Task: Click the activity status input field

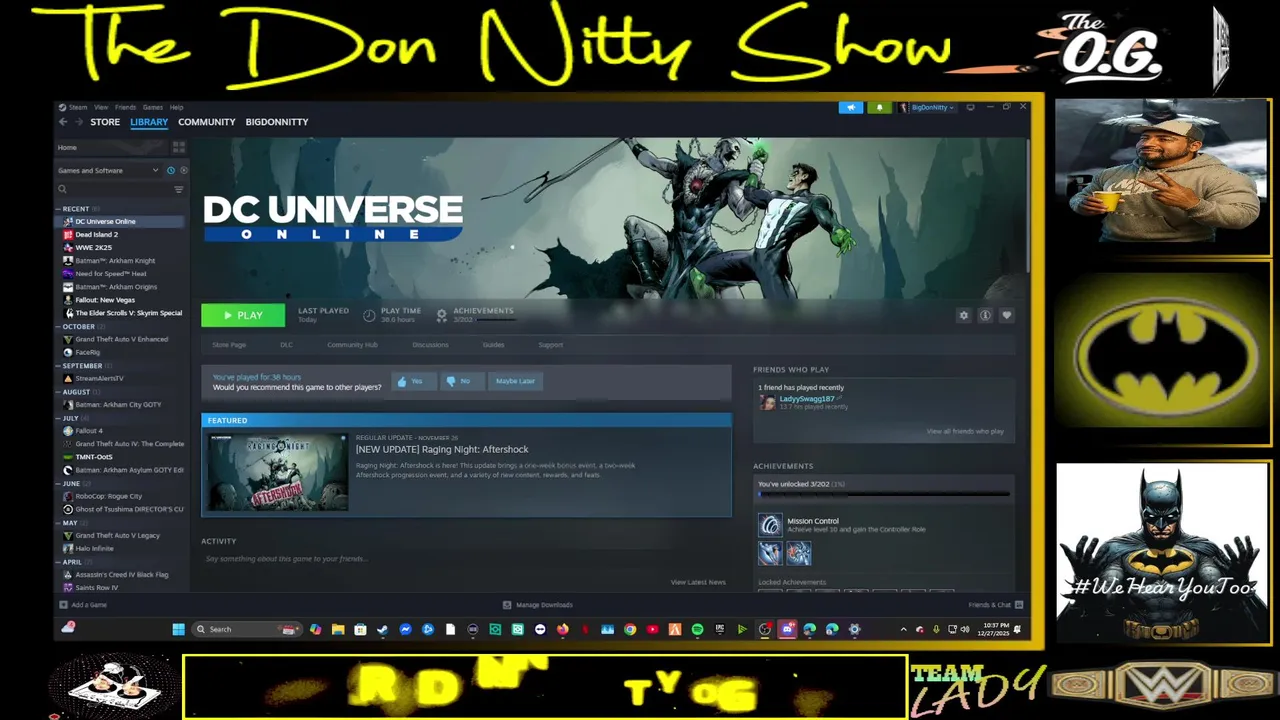Action: 466,559
